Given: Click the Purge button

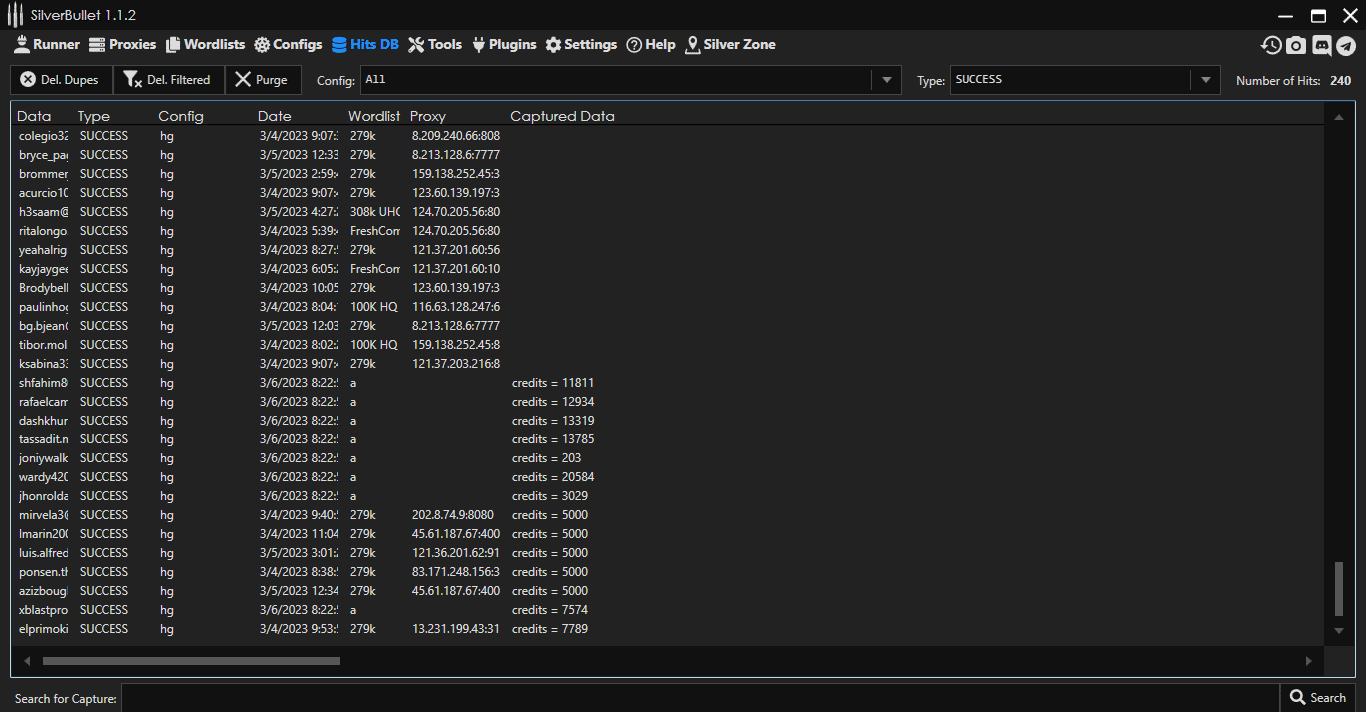Looking at the screenshot, I should 262,80.
